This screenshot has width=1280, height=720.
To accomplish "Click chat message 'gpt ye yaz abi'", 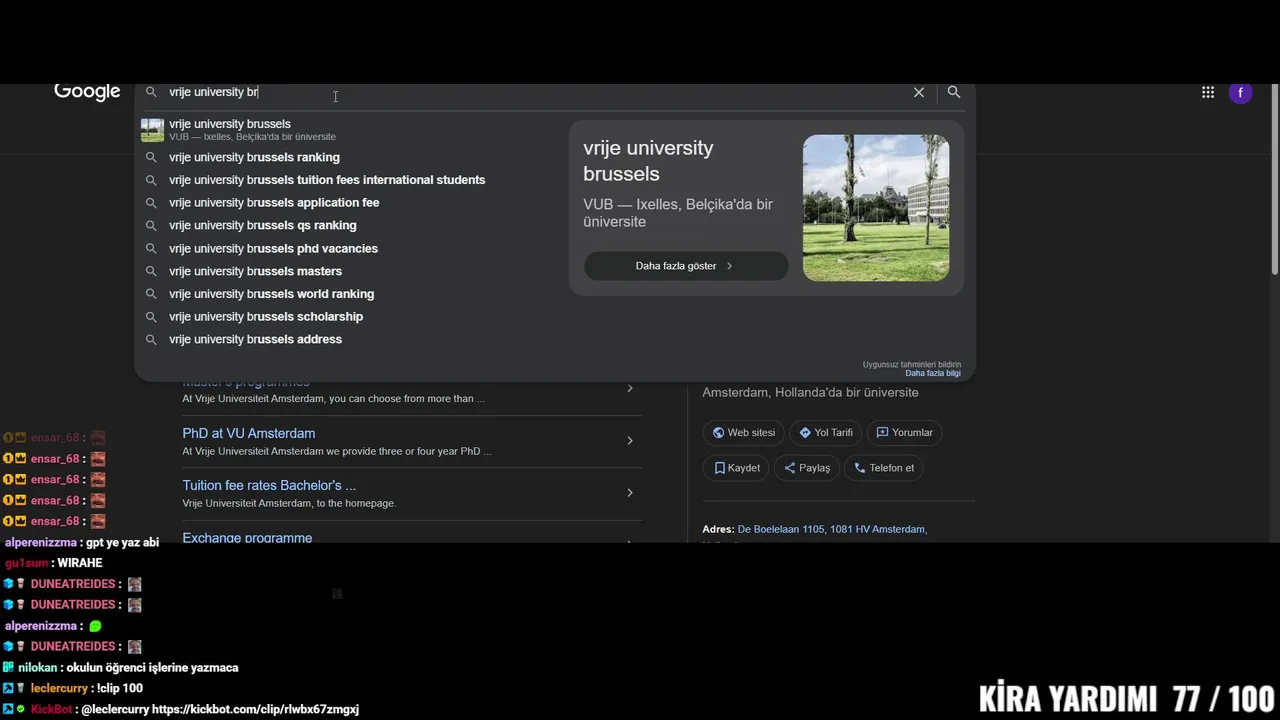I will (x=122, y=543).
